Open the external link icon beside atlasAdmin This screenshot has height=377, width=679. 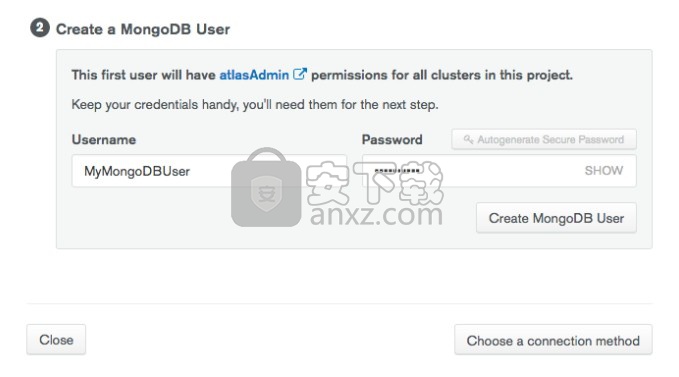click(300, 74)
